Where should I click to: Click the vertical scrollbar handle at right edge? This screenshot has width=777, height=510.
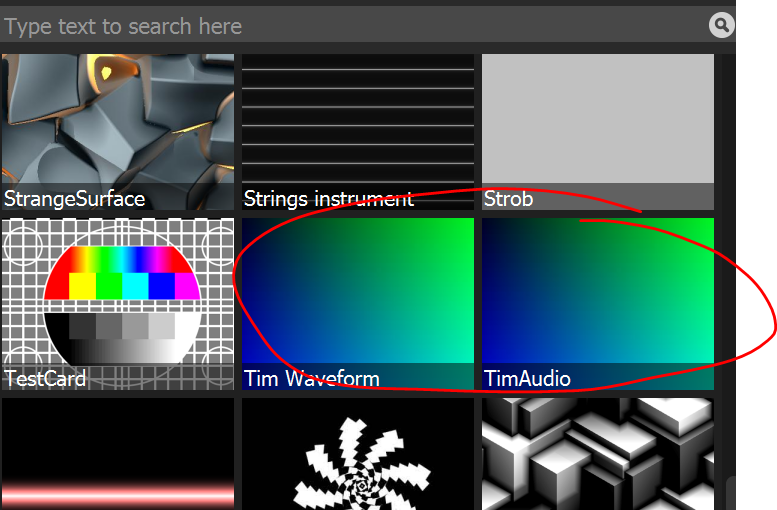[x=731, y=492]
